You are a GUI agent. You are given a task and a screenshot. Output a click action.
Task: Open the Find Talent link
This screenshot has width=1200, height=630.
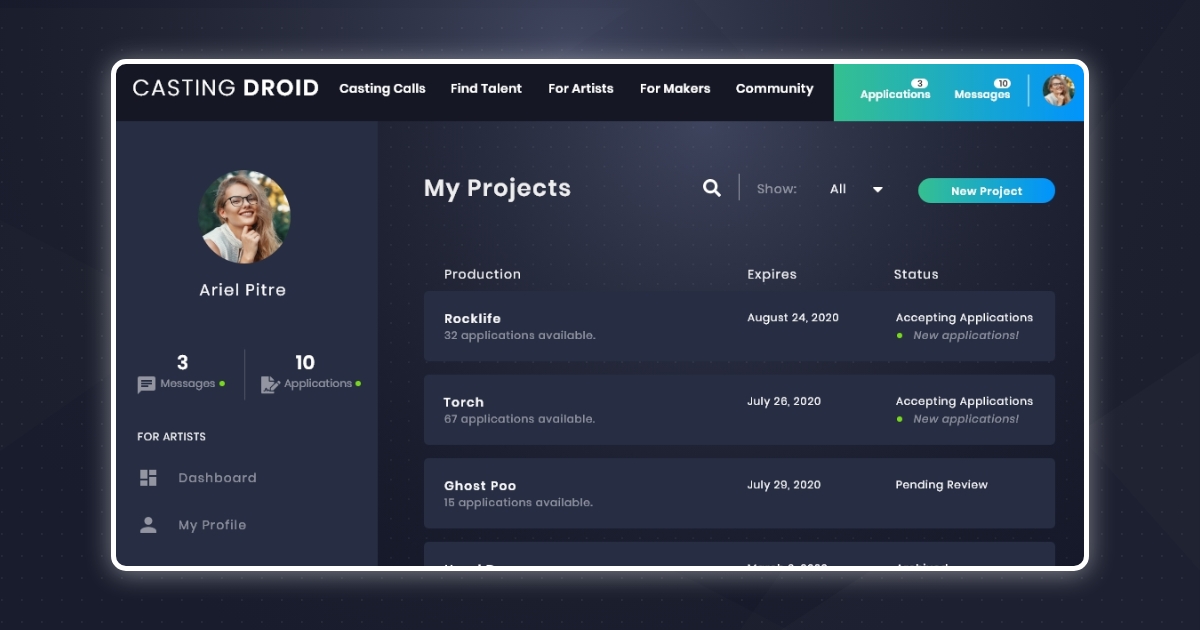[x=486, y=89]
